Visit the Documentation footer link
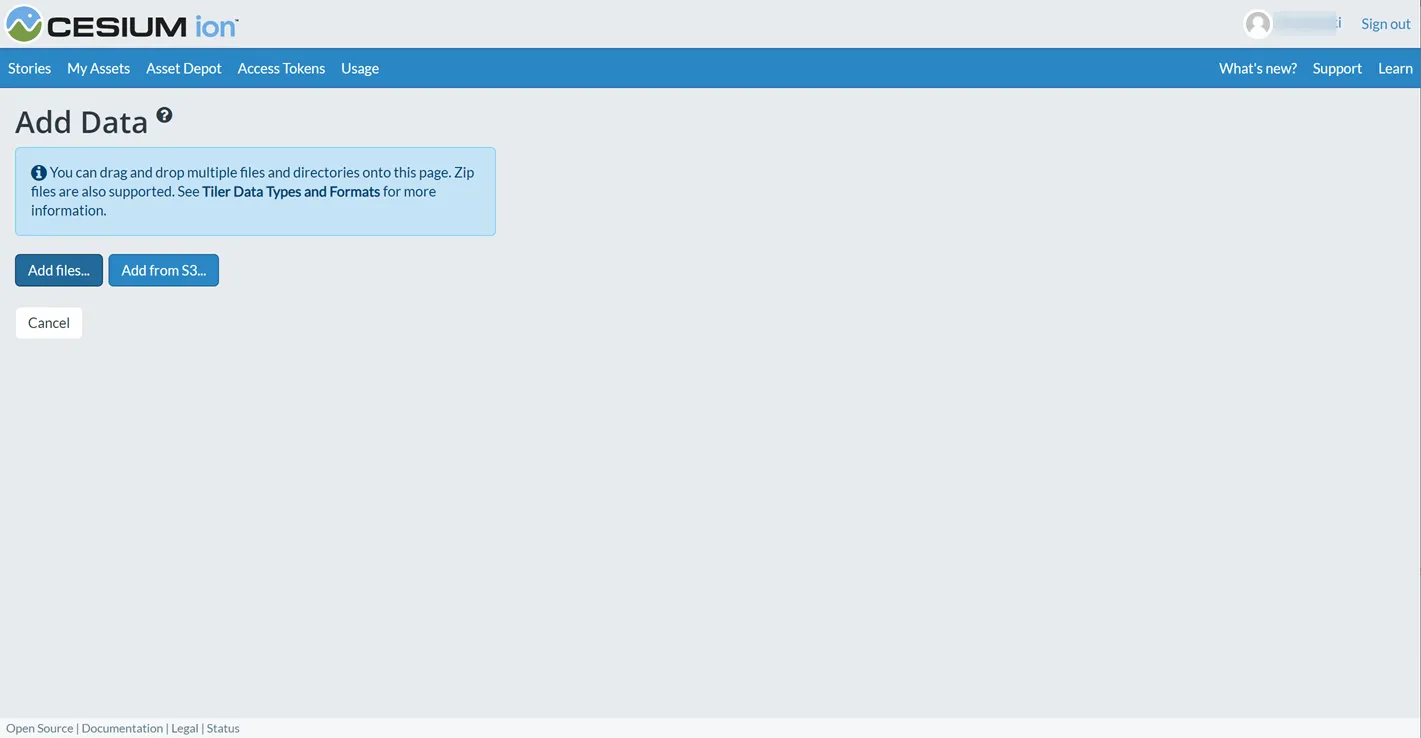The width and height of the screenshot is (1421, 738). coord(122,728)
